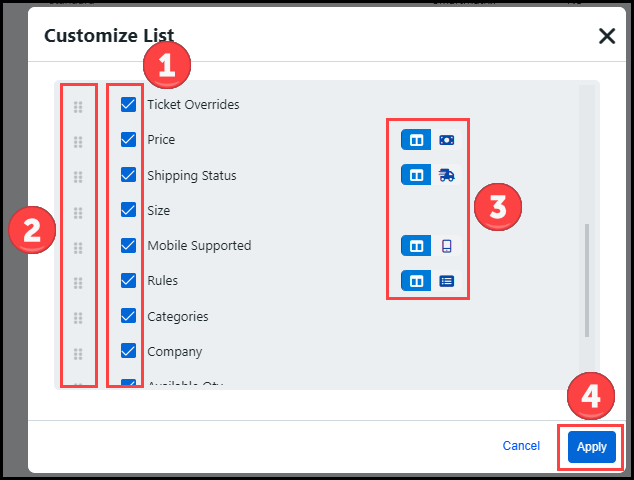Screen dimensions: 634x480
Task: Click the list's vertical scrollbar thumb
Action: [x=586, y=280]
